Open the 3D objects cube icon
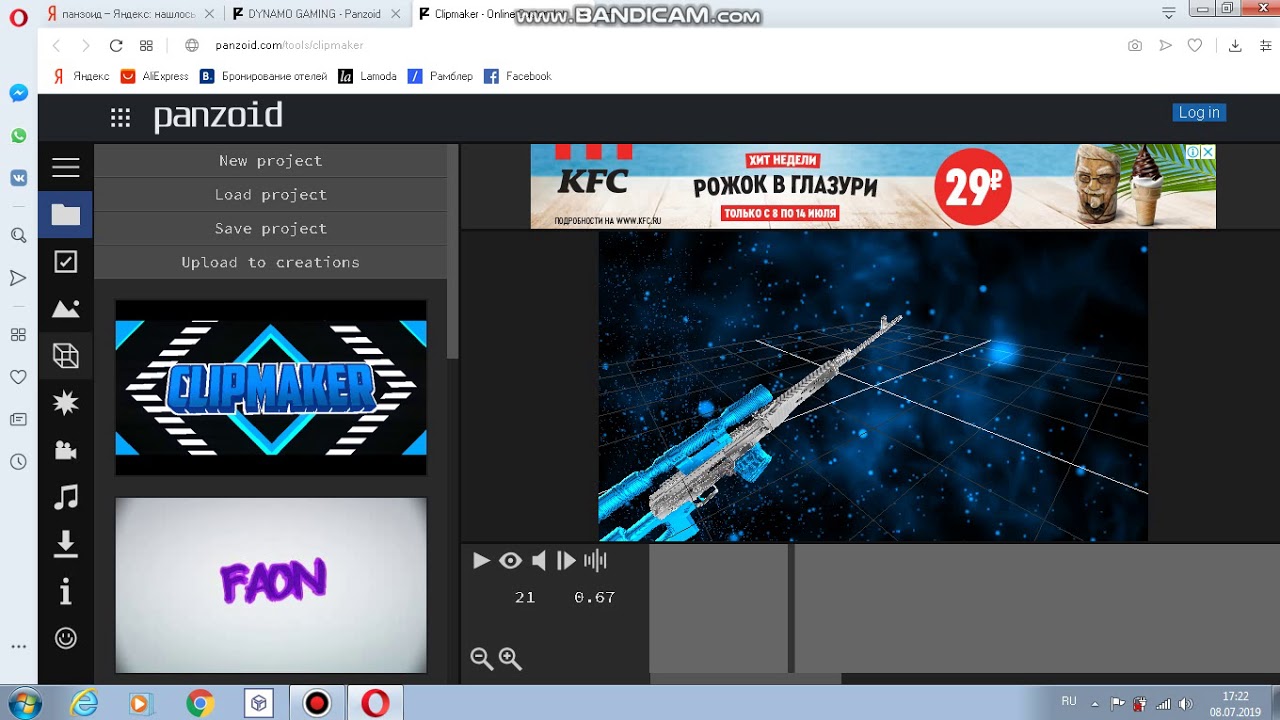The image size is (1280, 720). [66, 356]
